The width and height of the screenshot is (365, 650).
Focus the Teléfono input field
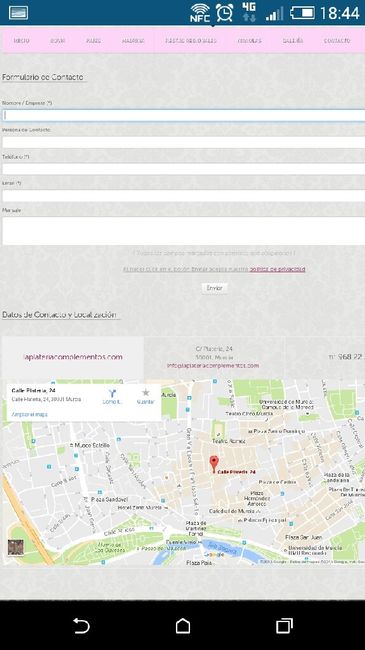coord(183,169)
